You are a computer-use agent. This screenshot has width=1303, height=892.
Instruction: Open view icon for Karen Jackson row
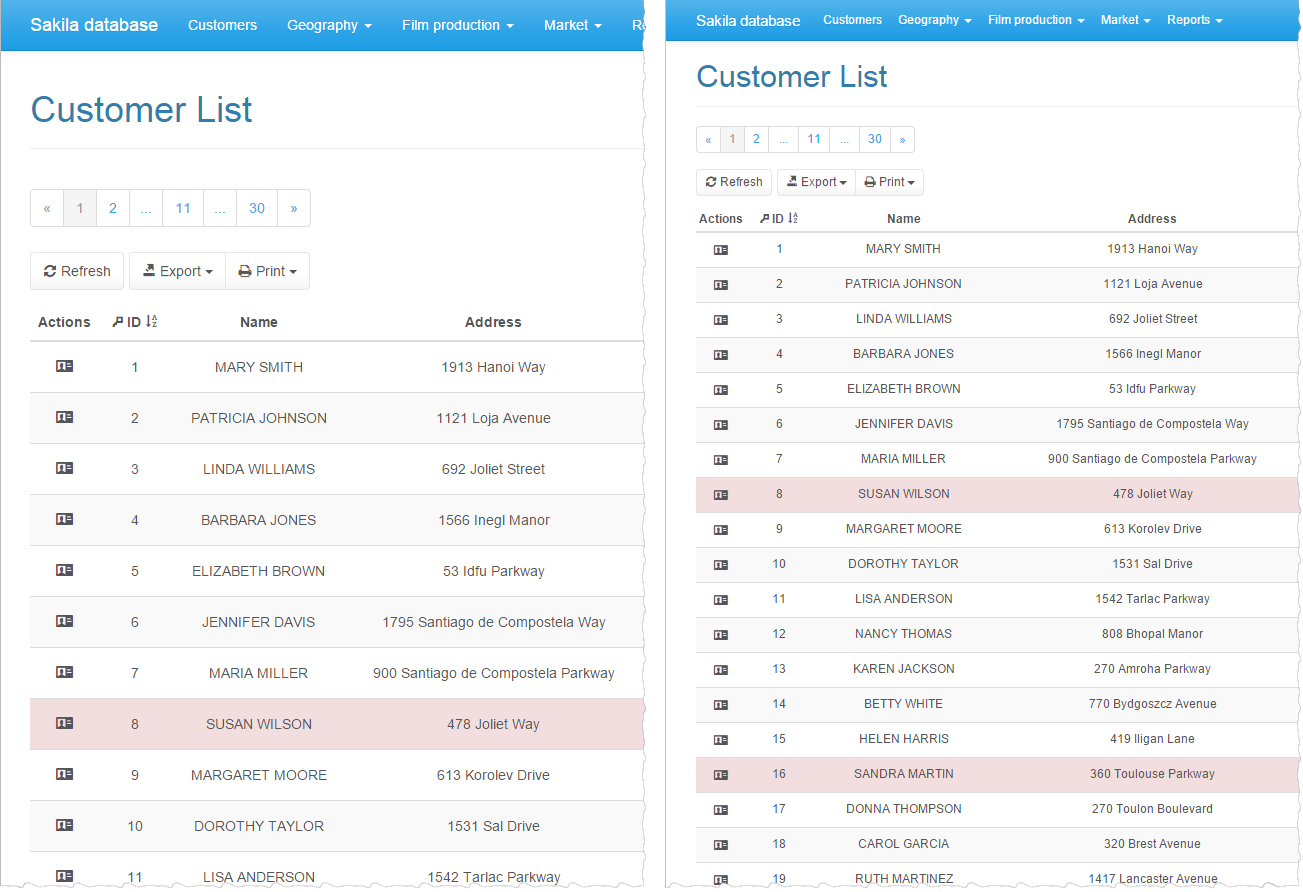720,670
